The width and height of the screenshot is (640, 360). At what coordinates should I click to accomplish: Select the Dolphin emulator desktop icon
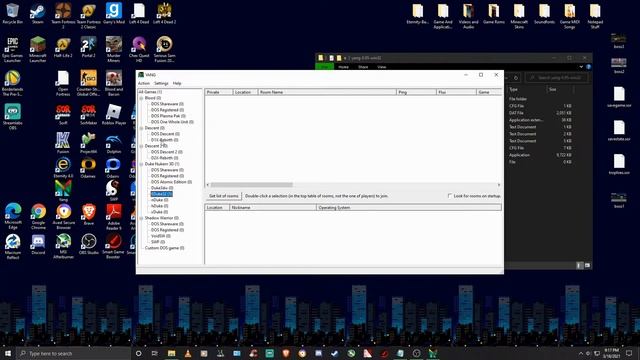[x=114, y=144]
